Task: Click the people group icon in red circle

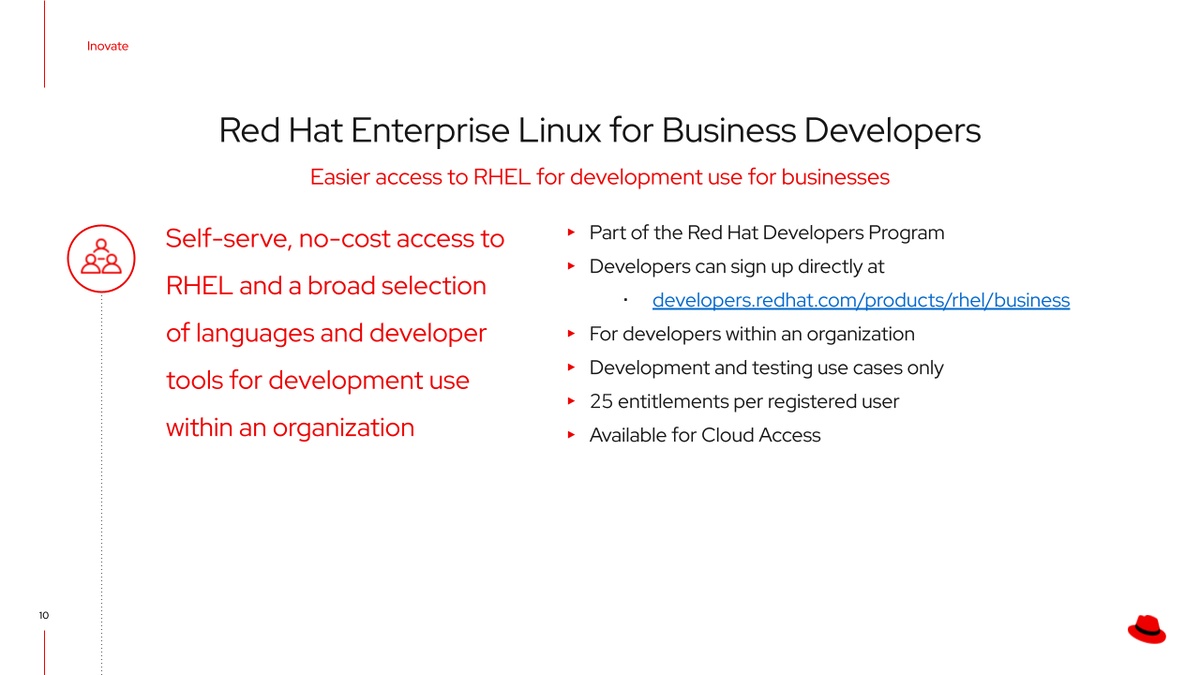Action: 101,258
